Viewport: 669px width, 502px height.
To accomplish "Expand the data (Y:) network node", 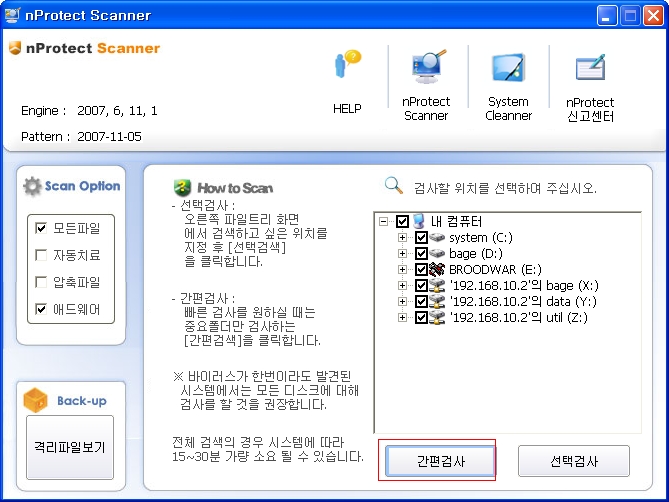I will [402, 301].
